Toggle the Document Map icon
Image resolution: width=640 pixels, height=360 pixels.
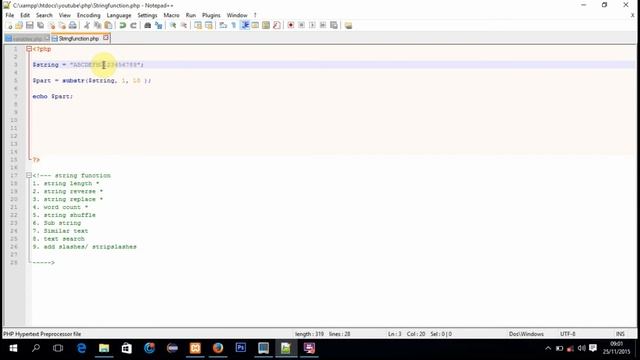click(266, 26)
